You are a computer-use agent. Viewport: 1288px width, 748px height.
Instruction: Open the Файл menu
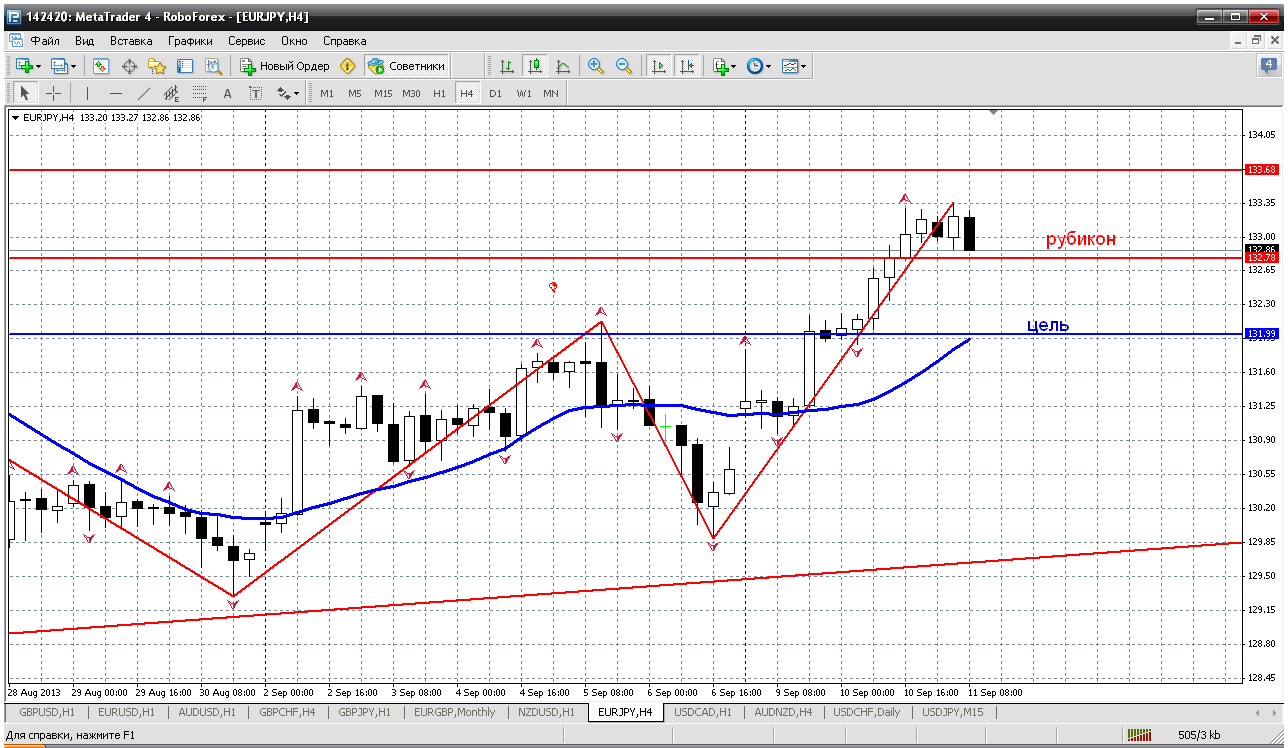[45, 41]
